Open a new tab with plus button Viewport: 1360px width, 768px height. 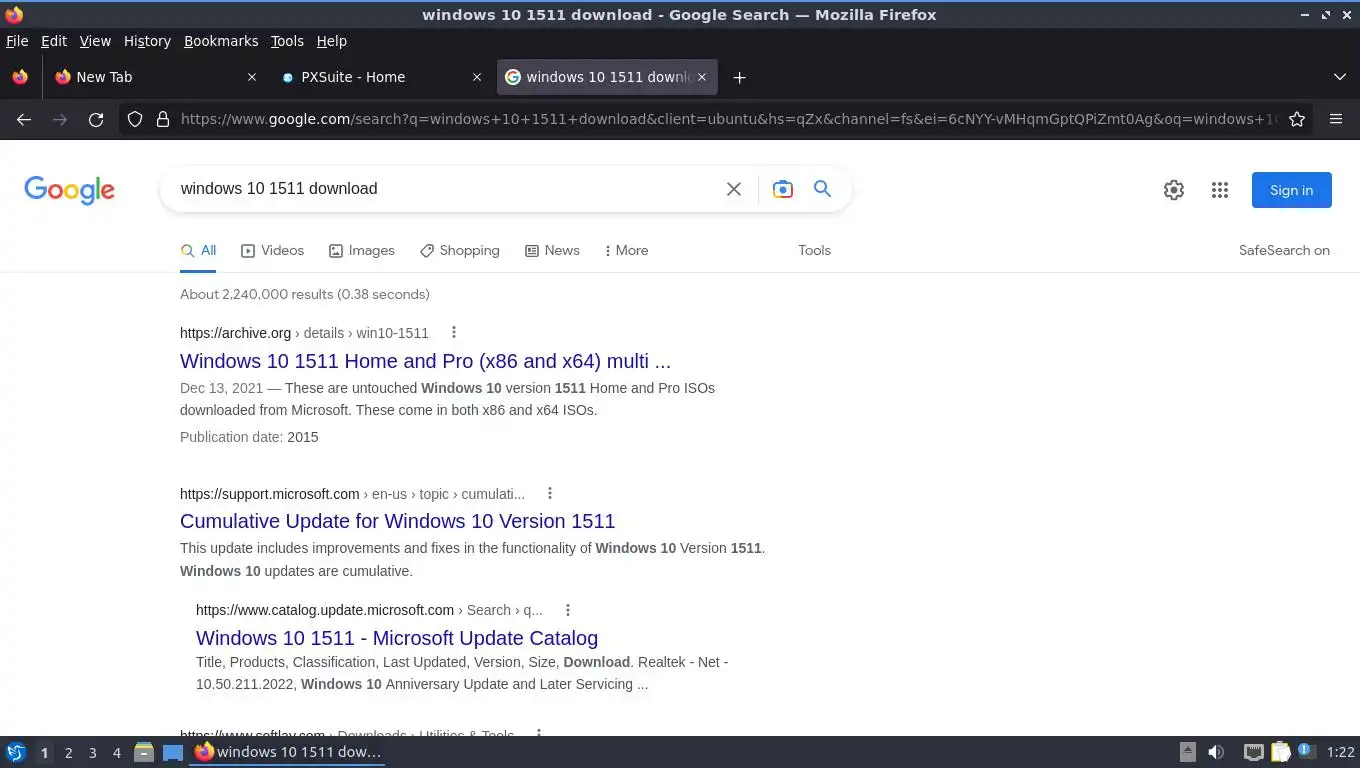point(739,77)
